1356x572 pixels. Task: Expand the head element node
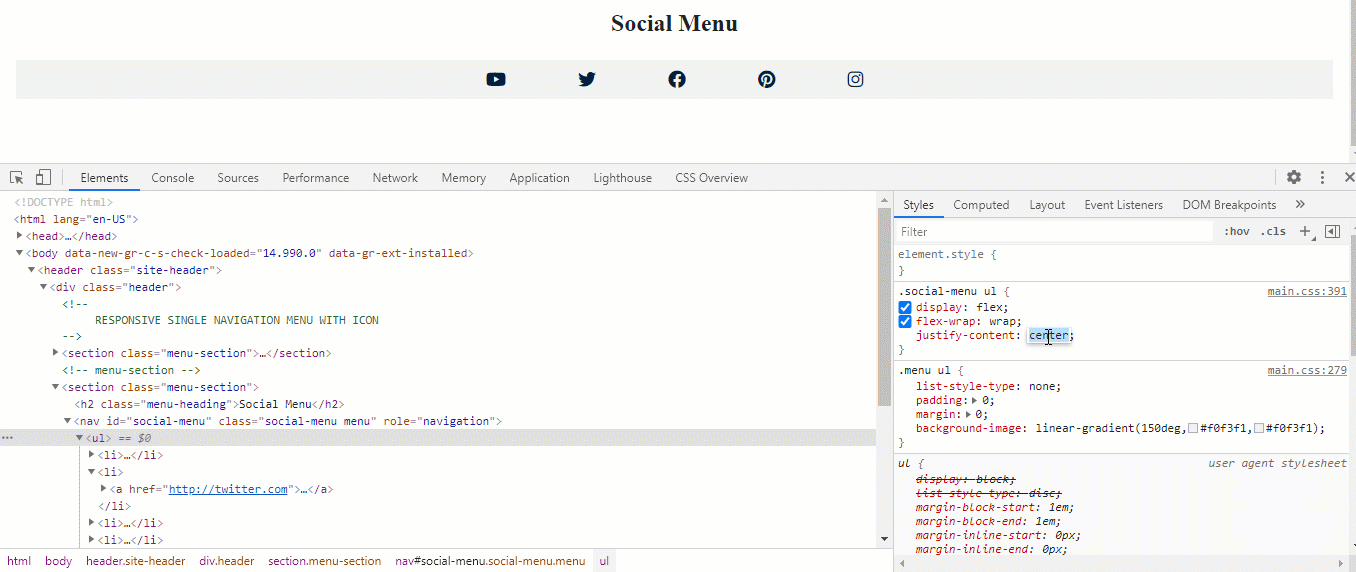coord(20,236)
